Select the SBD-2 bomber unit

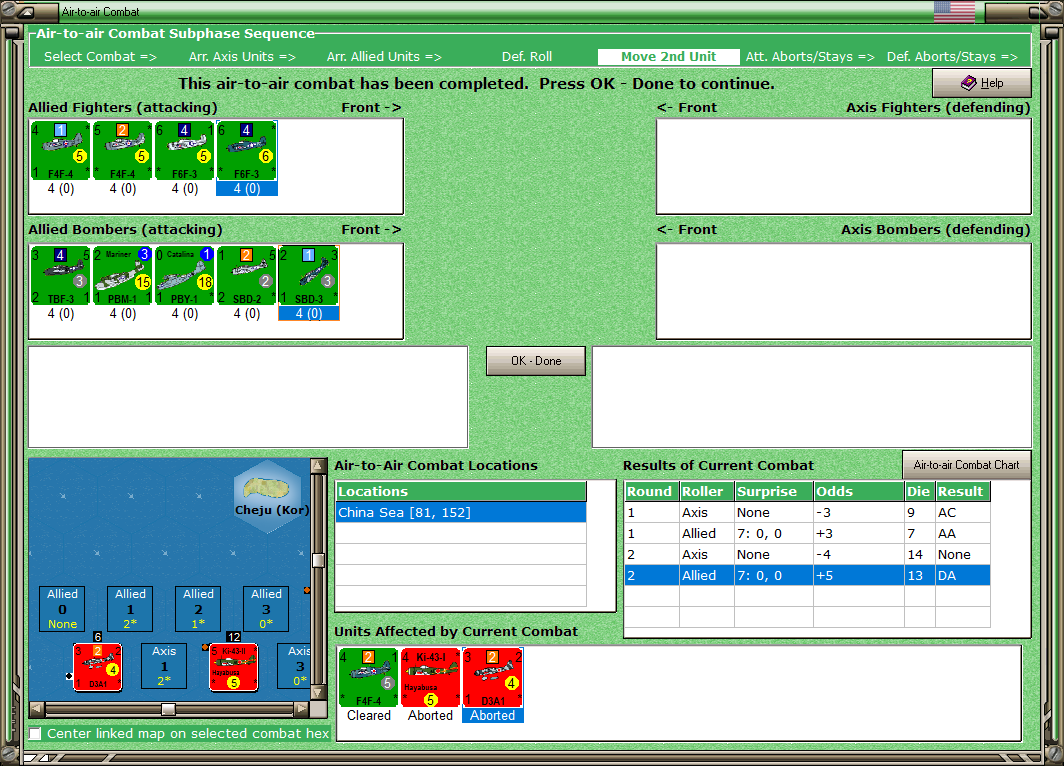(x=246, y=275)
